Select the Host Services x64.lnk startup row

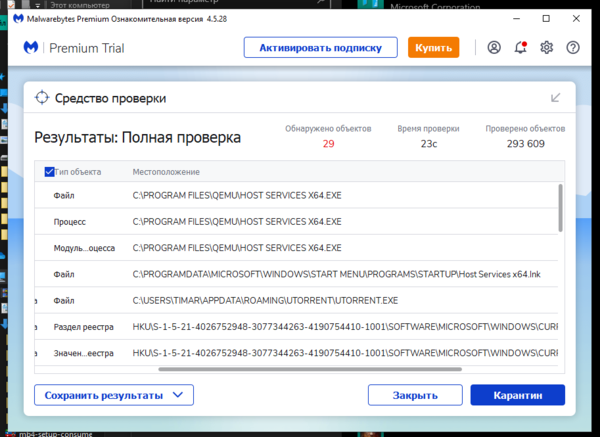[296, 274]
